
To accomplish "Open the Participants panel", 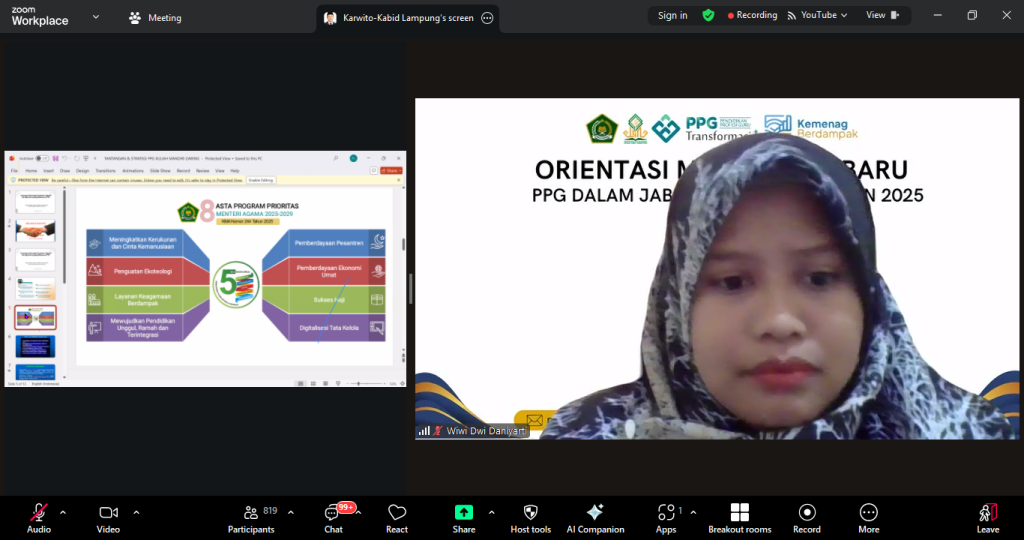I will point(250,517).
